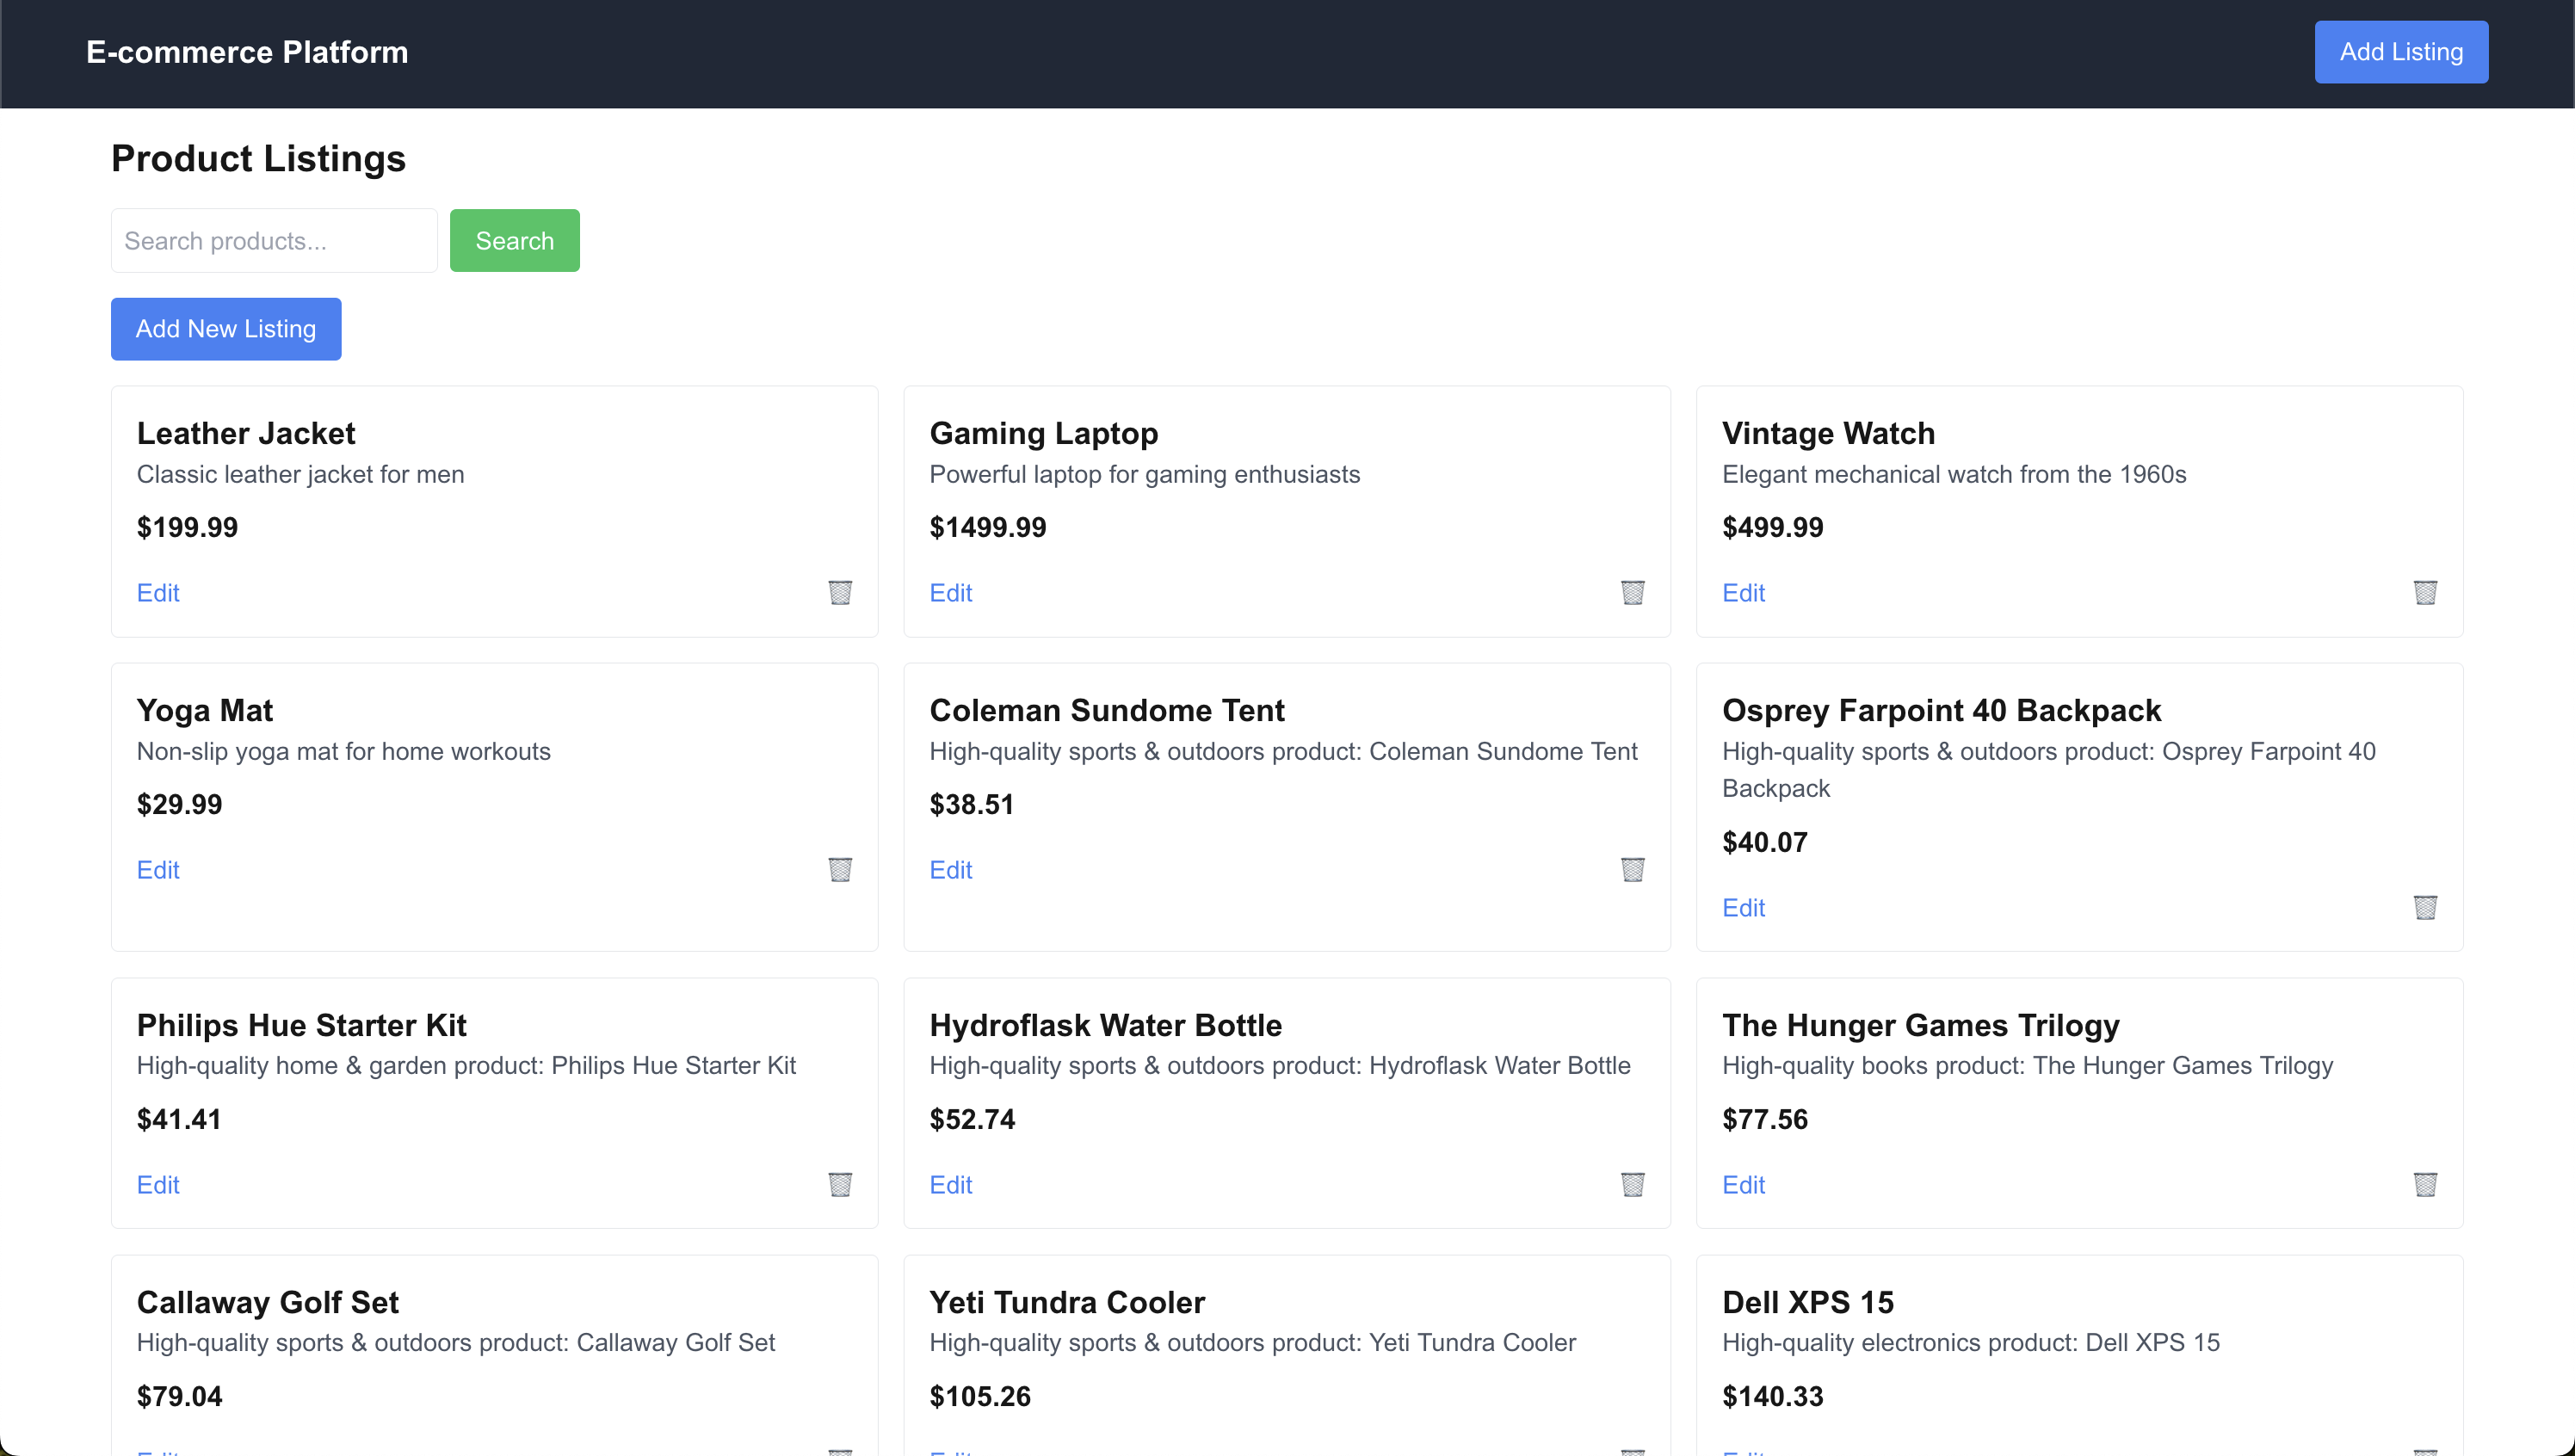Delete the Osprey Farpoint 40 Backpack listing
This screenshot has height=1456, width=2575.
[x=2425, y=907]
